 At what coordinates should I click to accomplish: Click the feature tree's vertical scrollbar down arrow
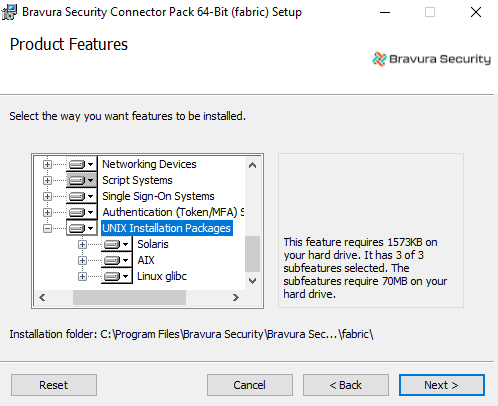[252, 281]
